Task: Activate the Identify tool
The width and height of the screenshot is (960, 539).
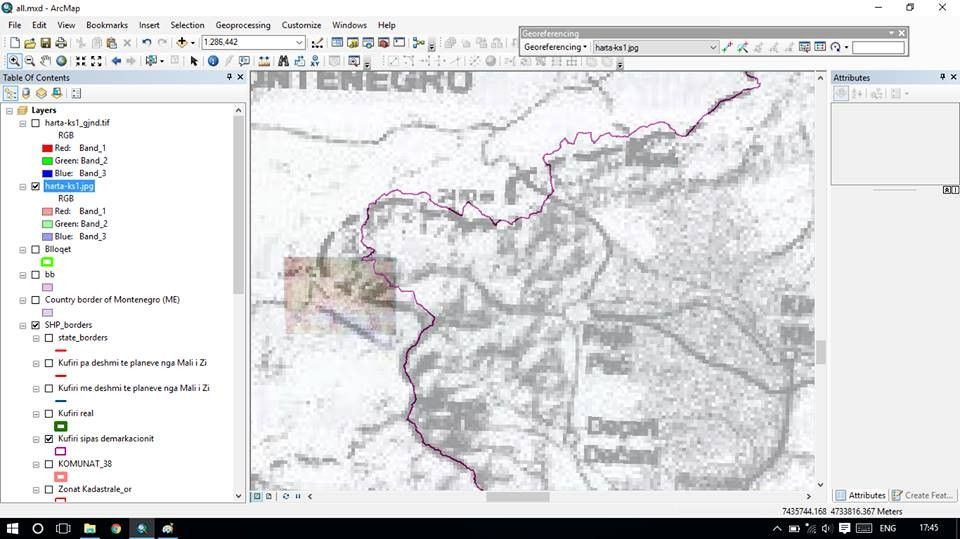Action: coord(213,61)
